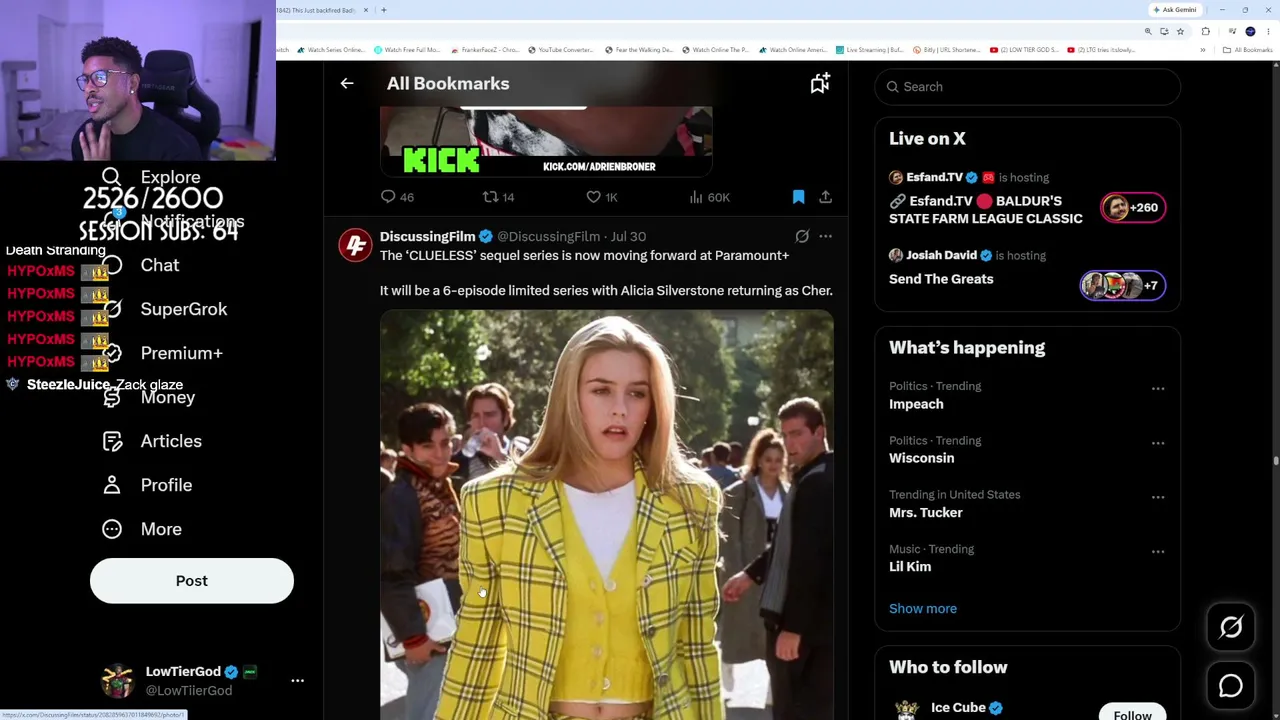Screen dimensions: 1280x720
Task: Open the Lil Kim trending topic
Action: coord(910,566)
